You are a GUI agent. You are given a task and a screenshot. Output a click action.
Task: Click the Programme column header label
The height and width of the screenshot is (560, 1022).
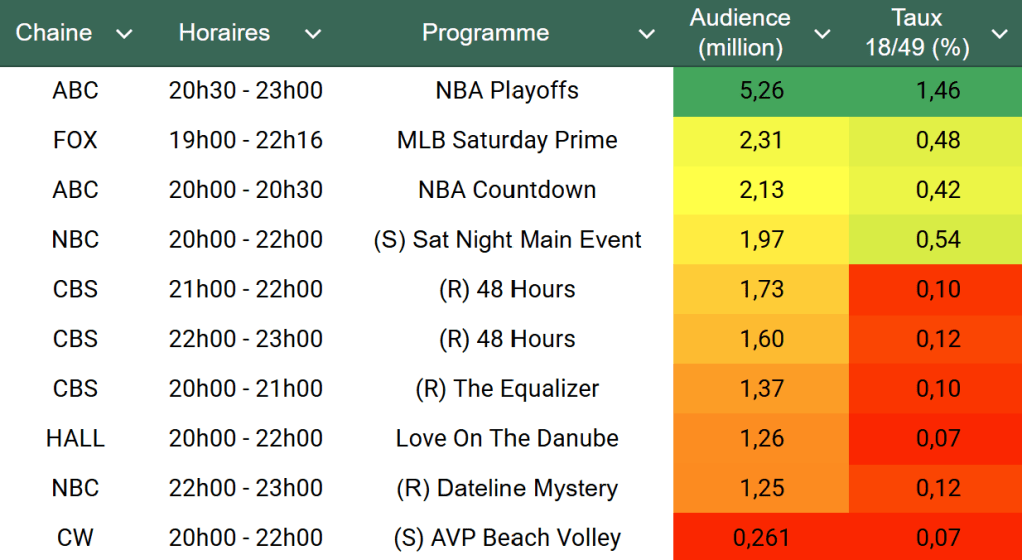[485, 33]
